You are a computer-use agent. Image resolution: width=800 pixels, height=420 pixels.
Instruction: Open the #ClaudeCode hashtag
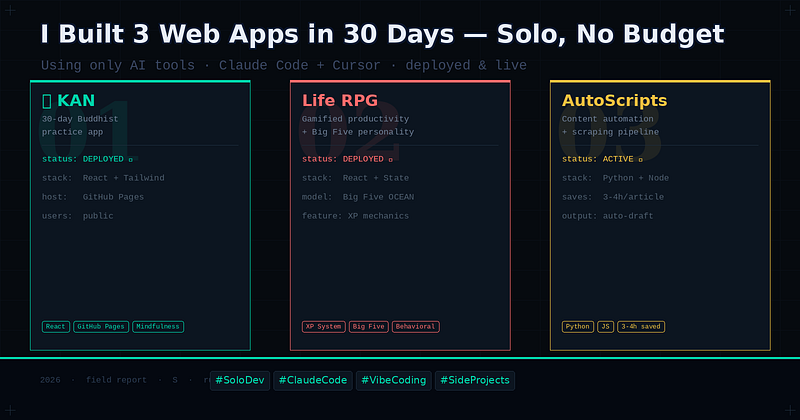(x=313, y=381)
